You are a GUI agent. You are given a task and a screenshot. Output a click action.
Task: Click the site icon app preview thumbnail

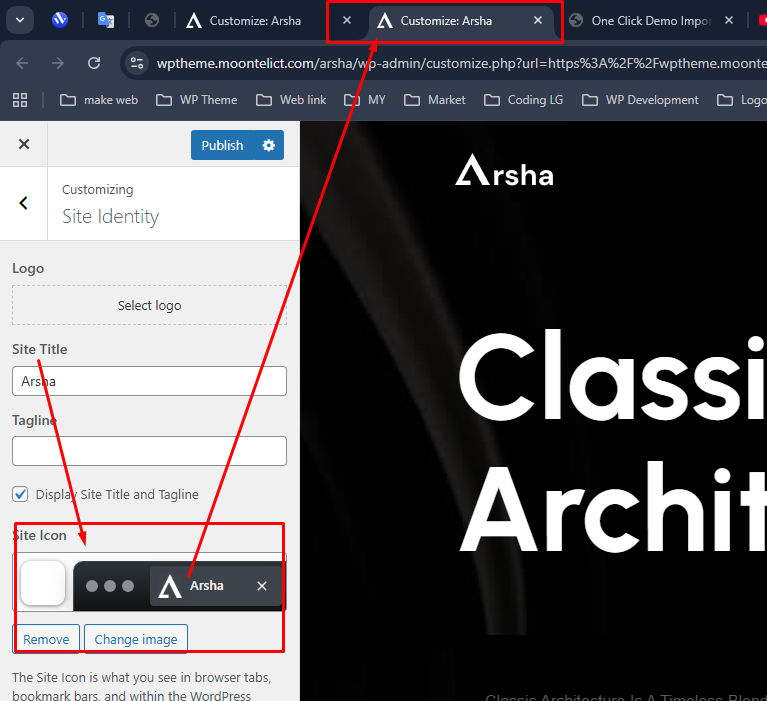43,583
